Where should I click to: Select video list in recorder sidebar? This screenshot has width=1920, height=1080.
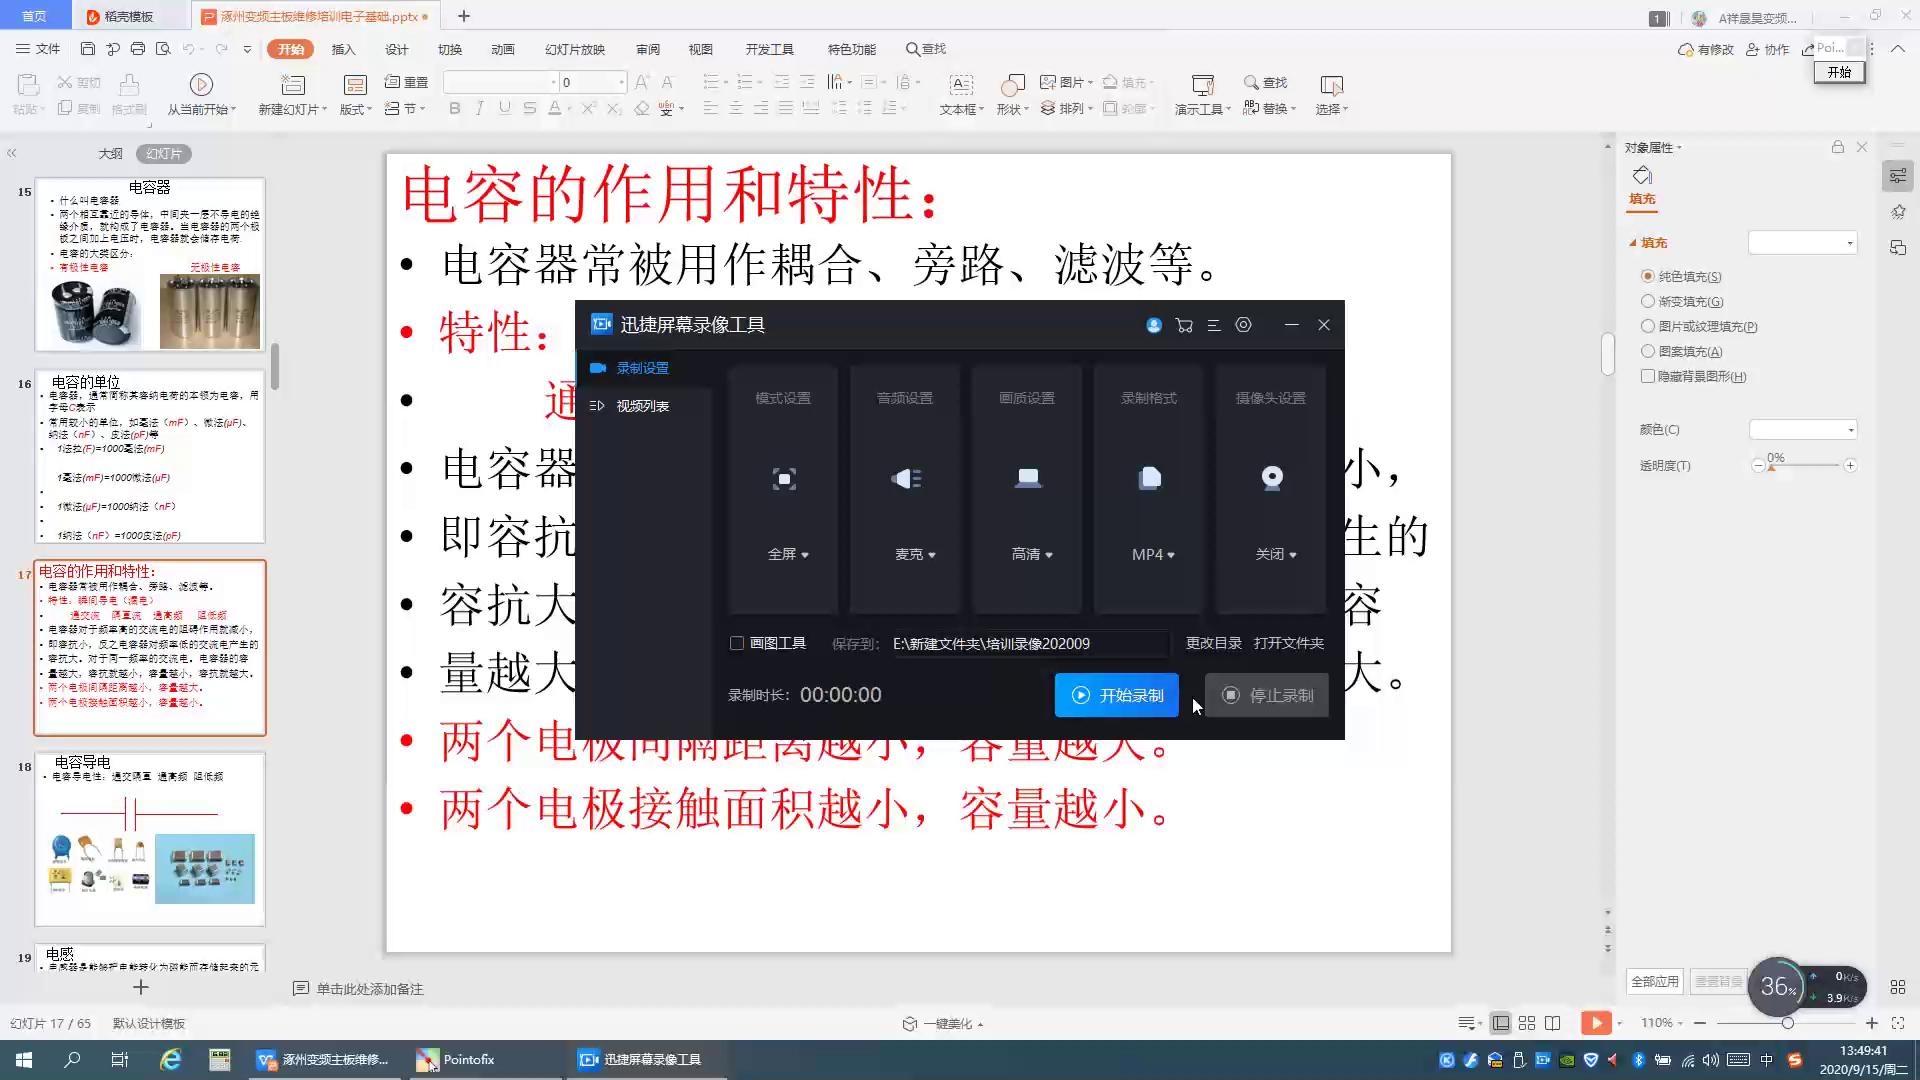tap(643, 406)
